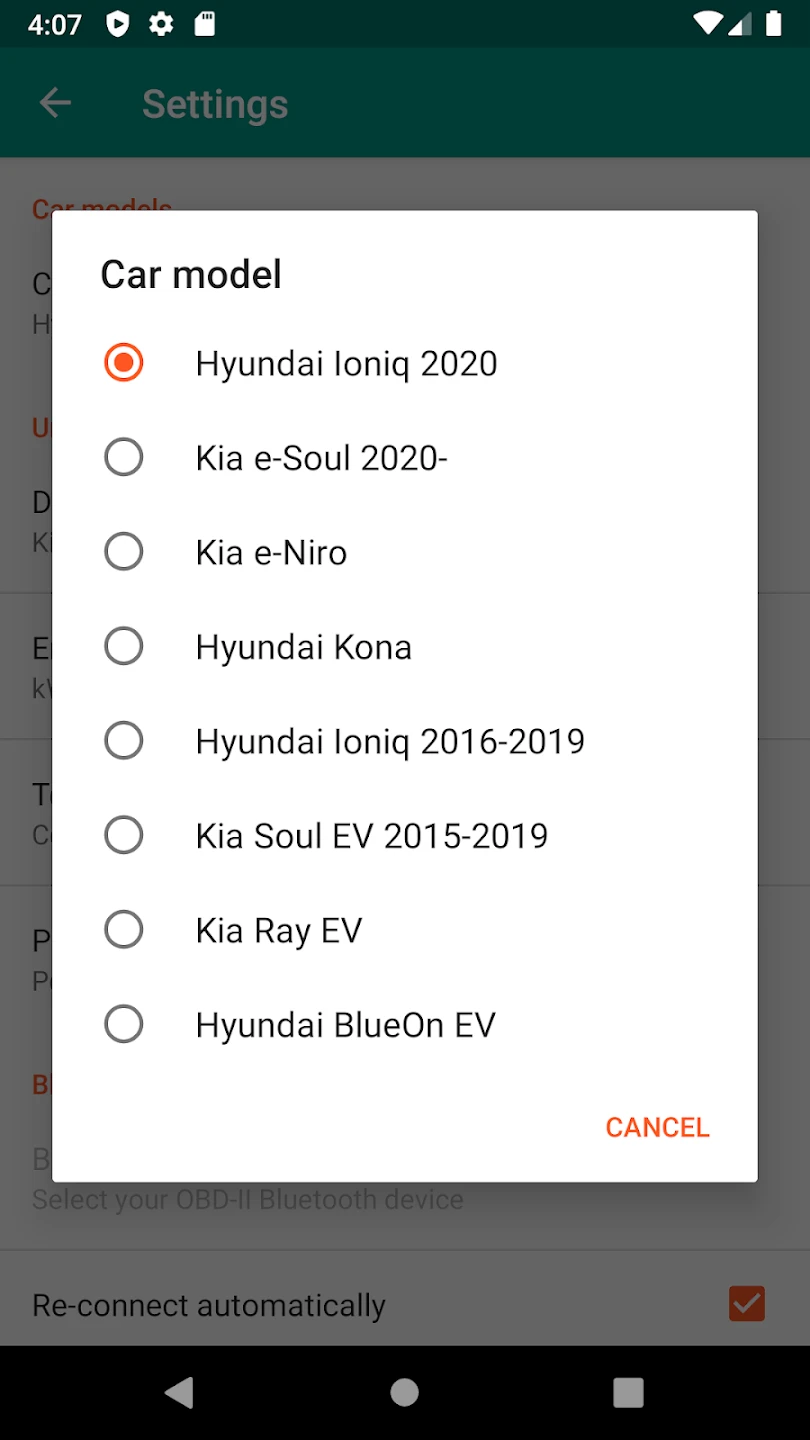Choose the Hyundai Kona radio option
810x1440 pixels.
124,647
